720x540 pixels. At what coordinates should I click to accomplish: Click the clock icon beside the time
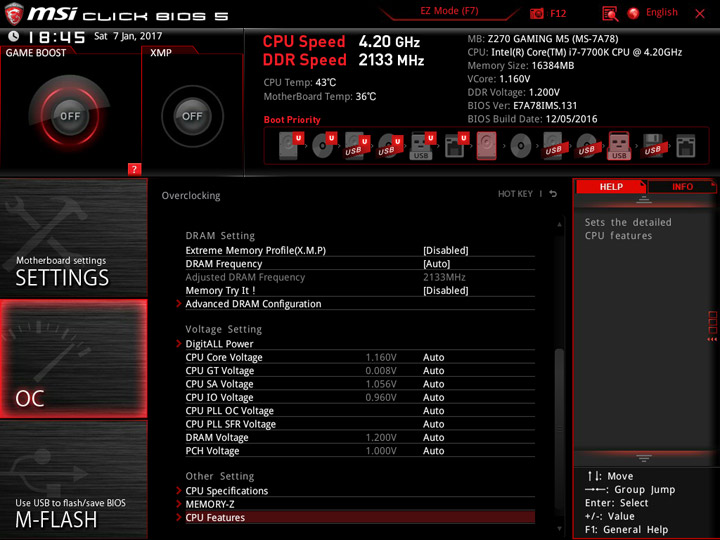click(x=14, y=36)
